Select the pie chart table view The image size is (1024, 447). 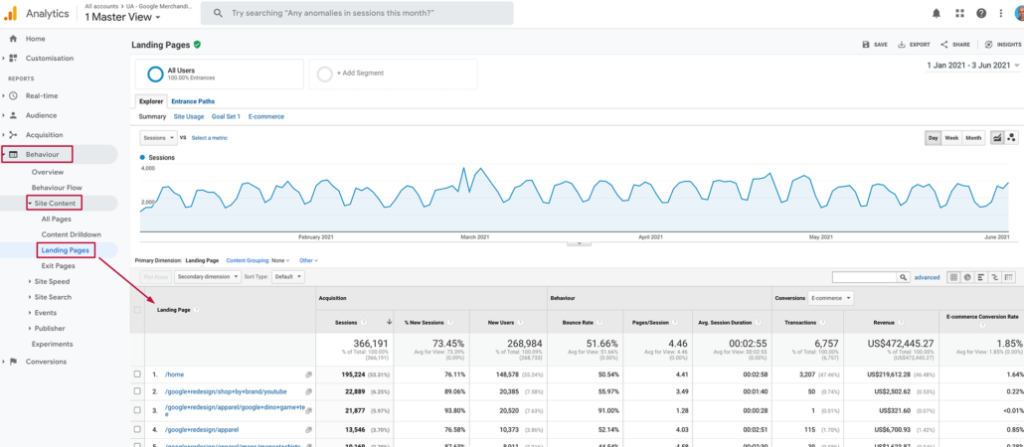(x=968, y=276)
